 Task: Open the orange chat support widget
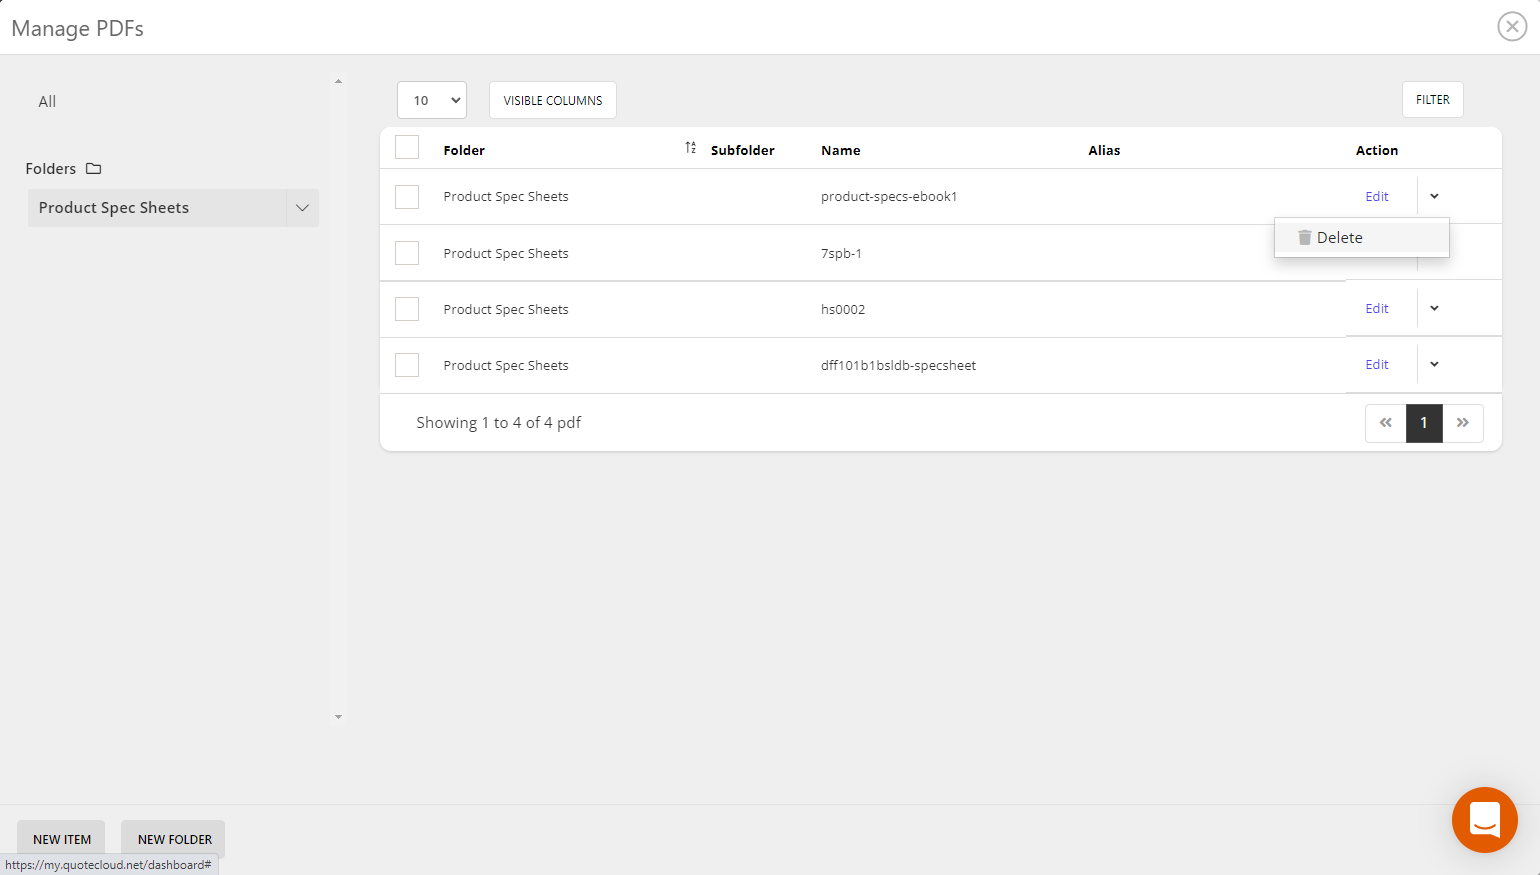pyautogui.click(x=1484, y=820)
